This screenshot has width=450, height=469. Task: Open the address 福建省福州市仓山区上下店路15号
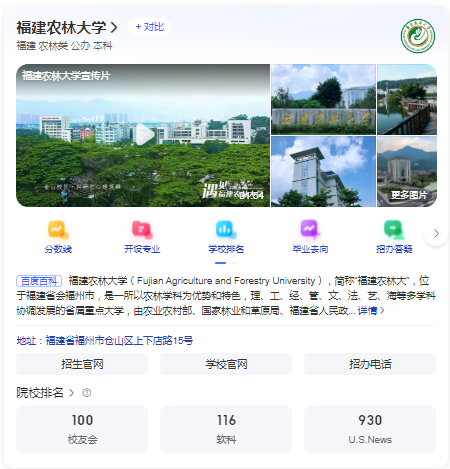pos(105,340)
